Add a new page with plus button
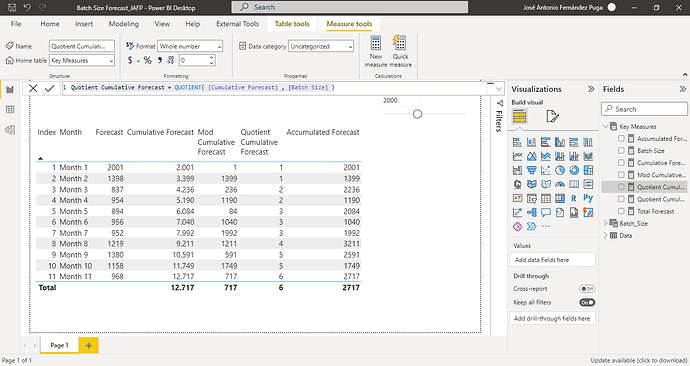Screen dimensions: 690x366 point(88,345)
